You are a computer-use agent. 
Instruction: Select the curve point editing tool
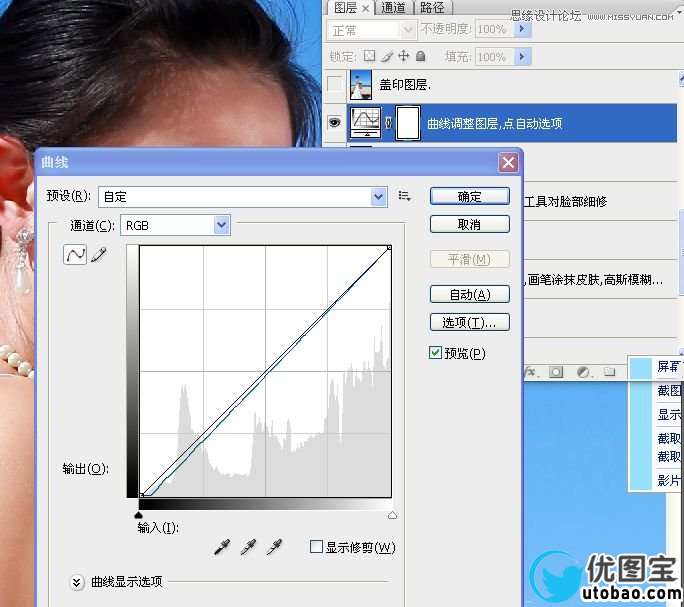(75, 254)
